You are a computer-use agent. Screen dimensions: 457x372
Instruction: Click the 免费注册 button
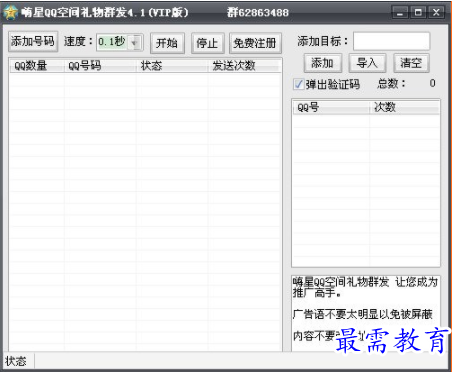(x=255, y=43)
